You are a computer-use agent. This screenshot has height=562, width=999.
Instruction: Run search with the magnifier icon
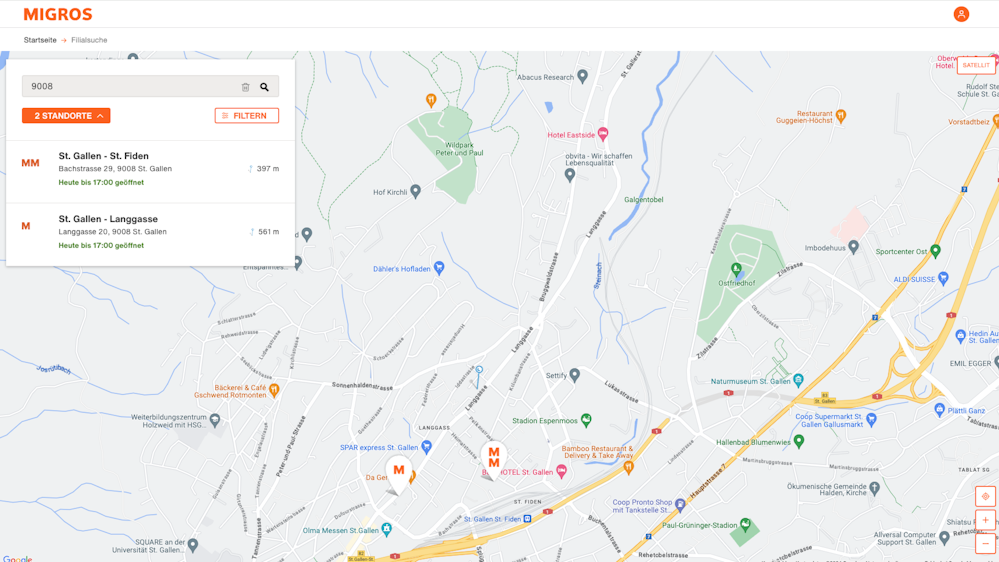264,87
